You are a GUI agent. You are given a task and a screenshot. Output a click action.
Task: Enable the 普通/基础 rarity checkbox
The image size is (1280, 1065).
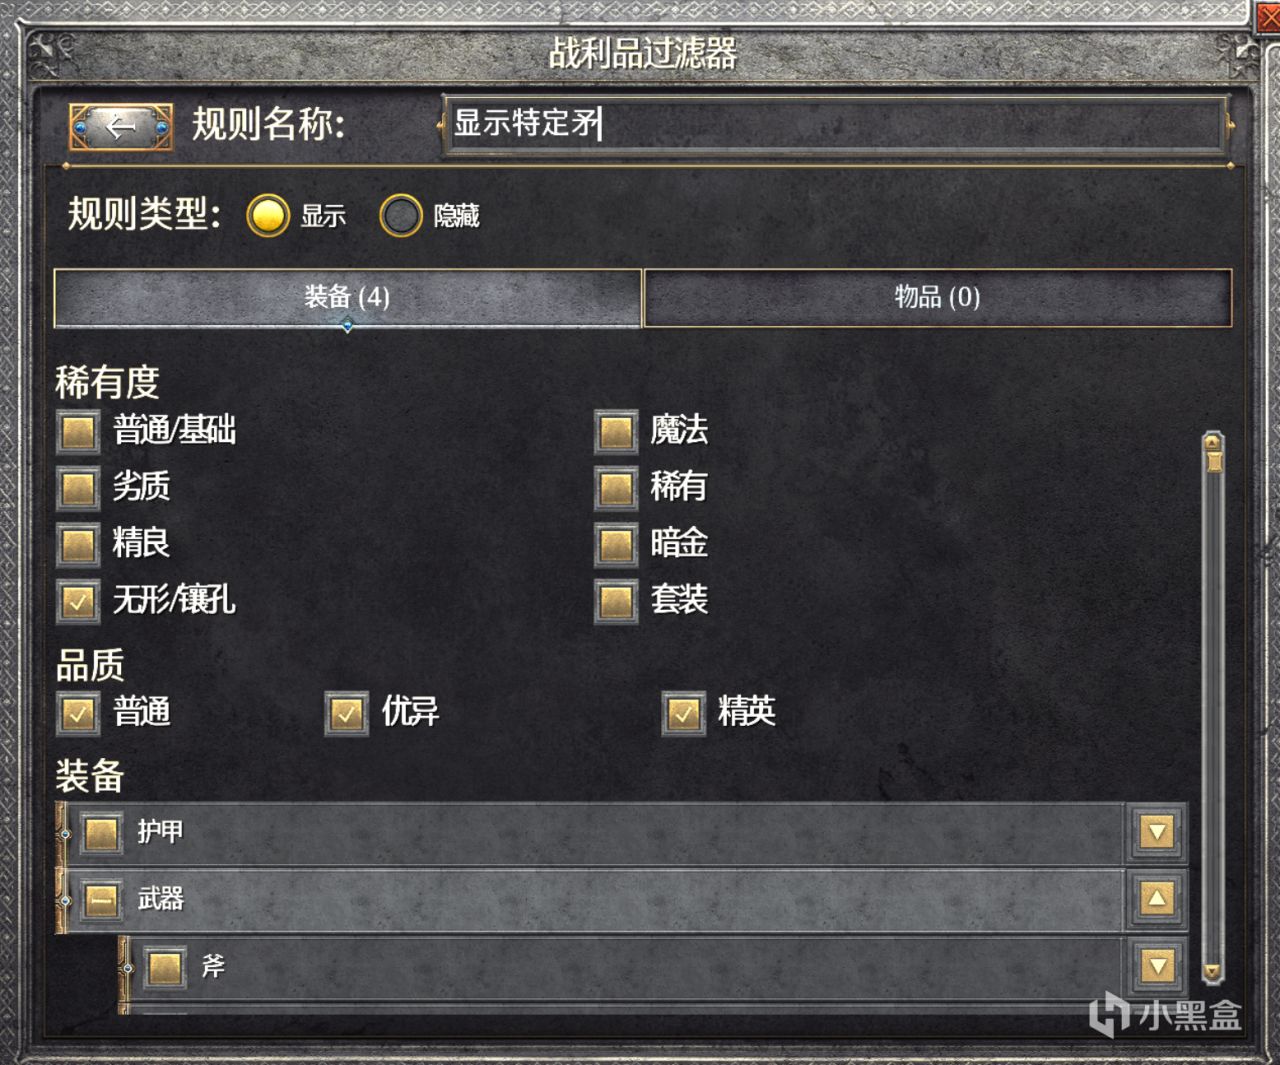coord(78,431)
